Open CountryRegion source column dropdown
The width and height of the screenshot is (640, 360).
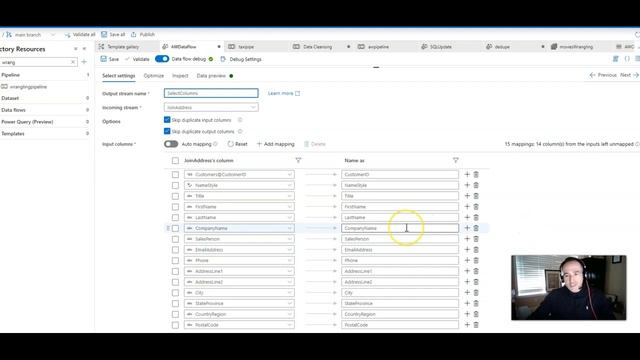click(x=239, y=314)
